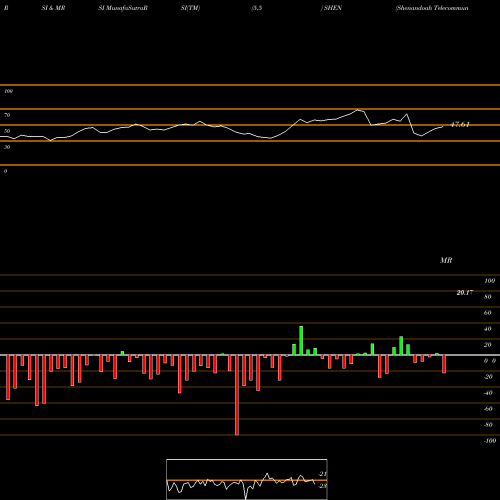Click the RSI line peak near the 70 level
The width and height of the screenshot is (500, 500).
click(358, 110)
